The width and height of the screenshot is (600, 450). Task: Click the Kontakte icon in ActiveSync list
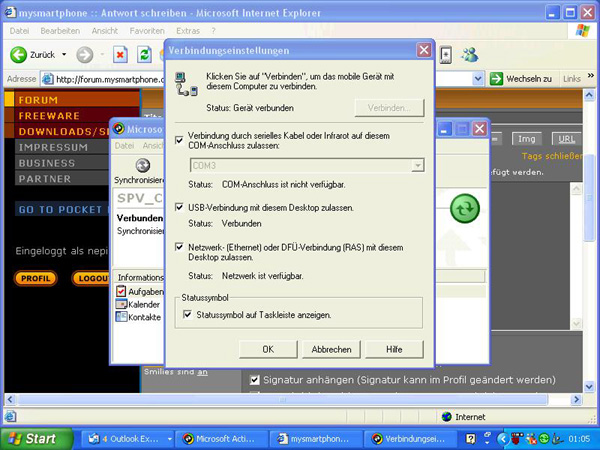(x=121, y=317)
